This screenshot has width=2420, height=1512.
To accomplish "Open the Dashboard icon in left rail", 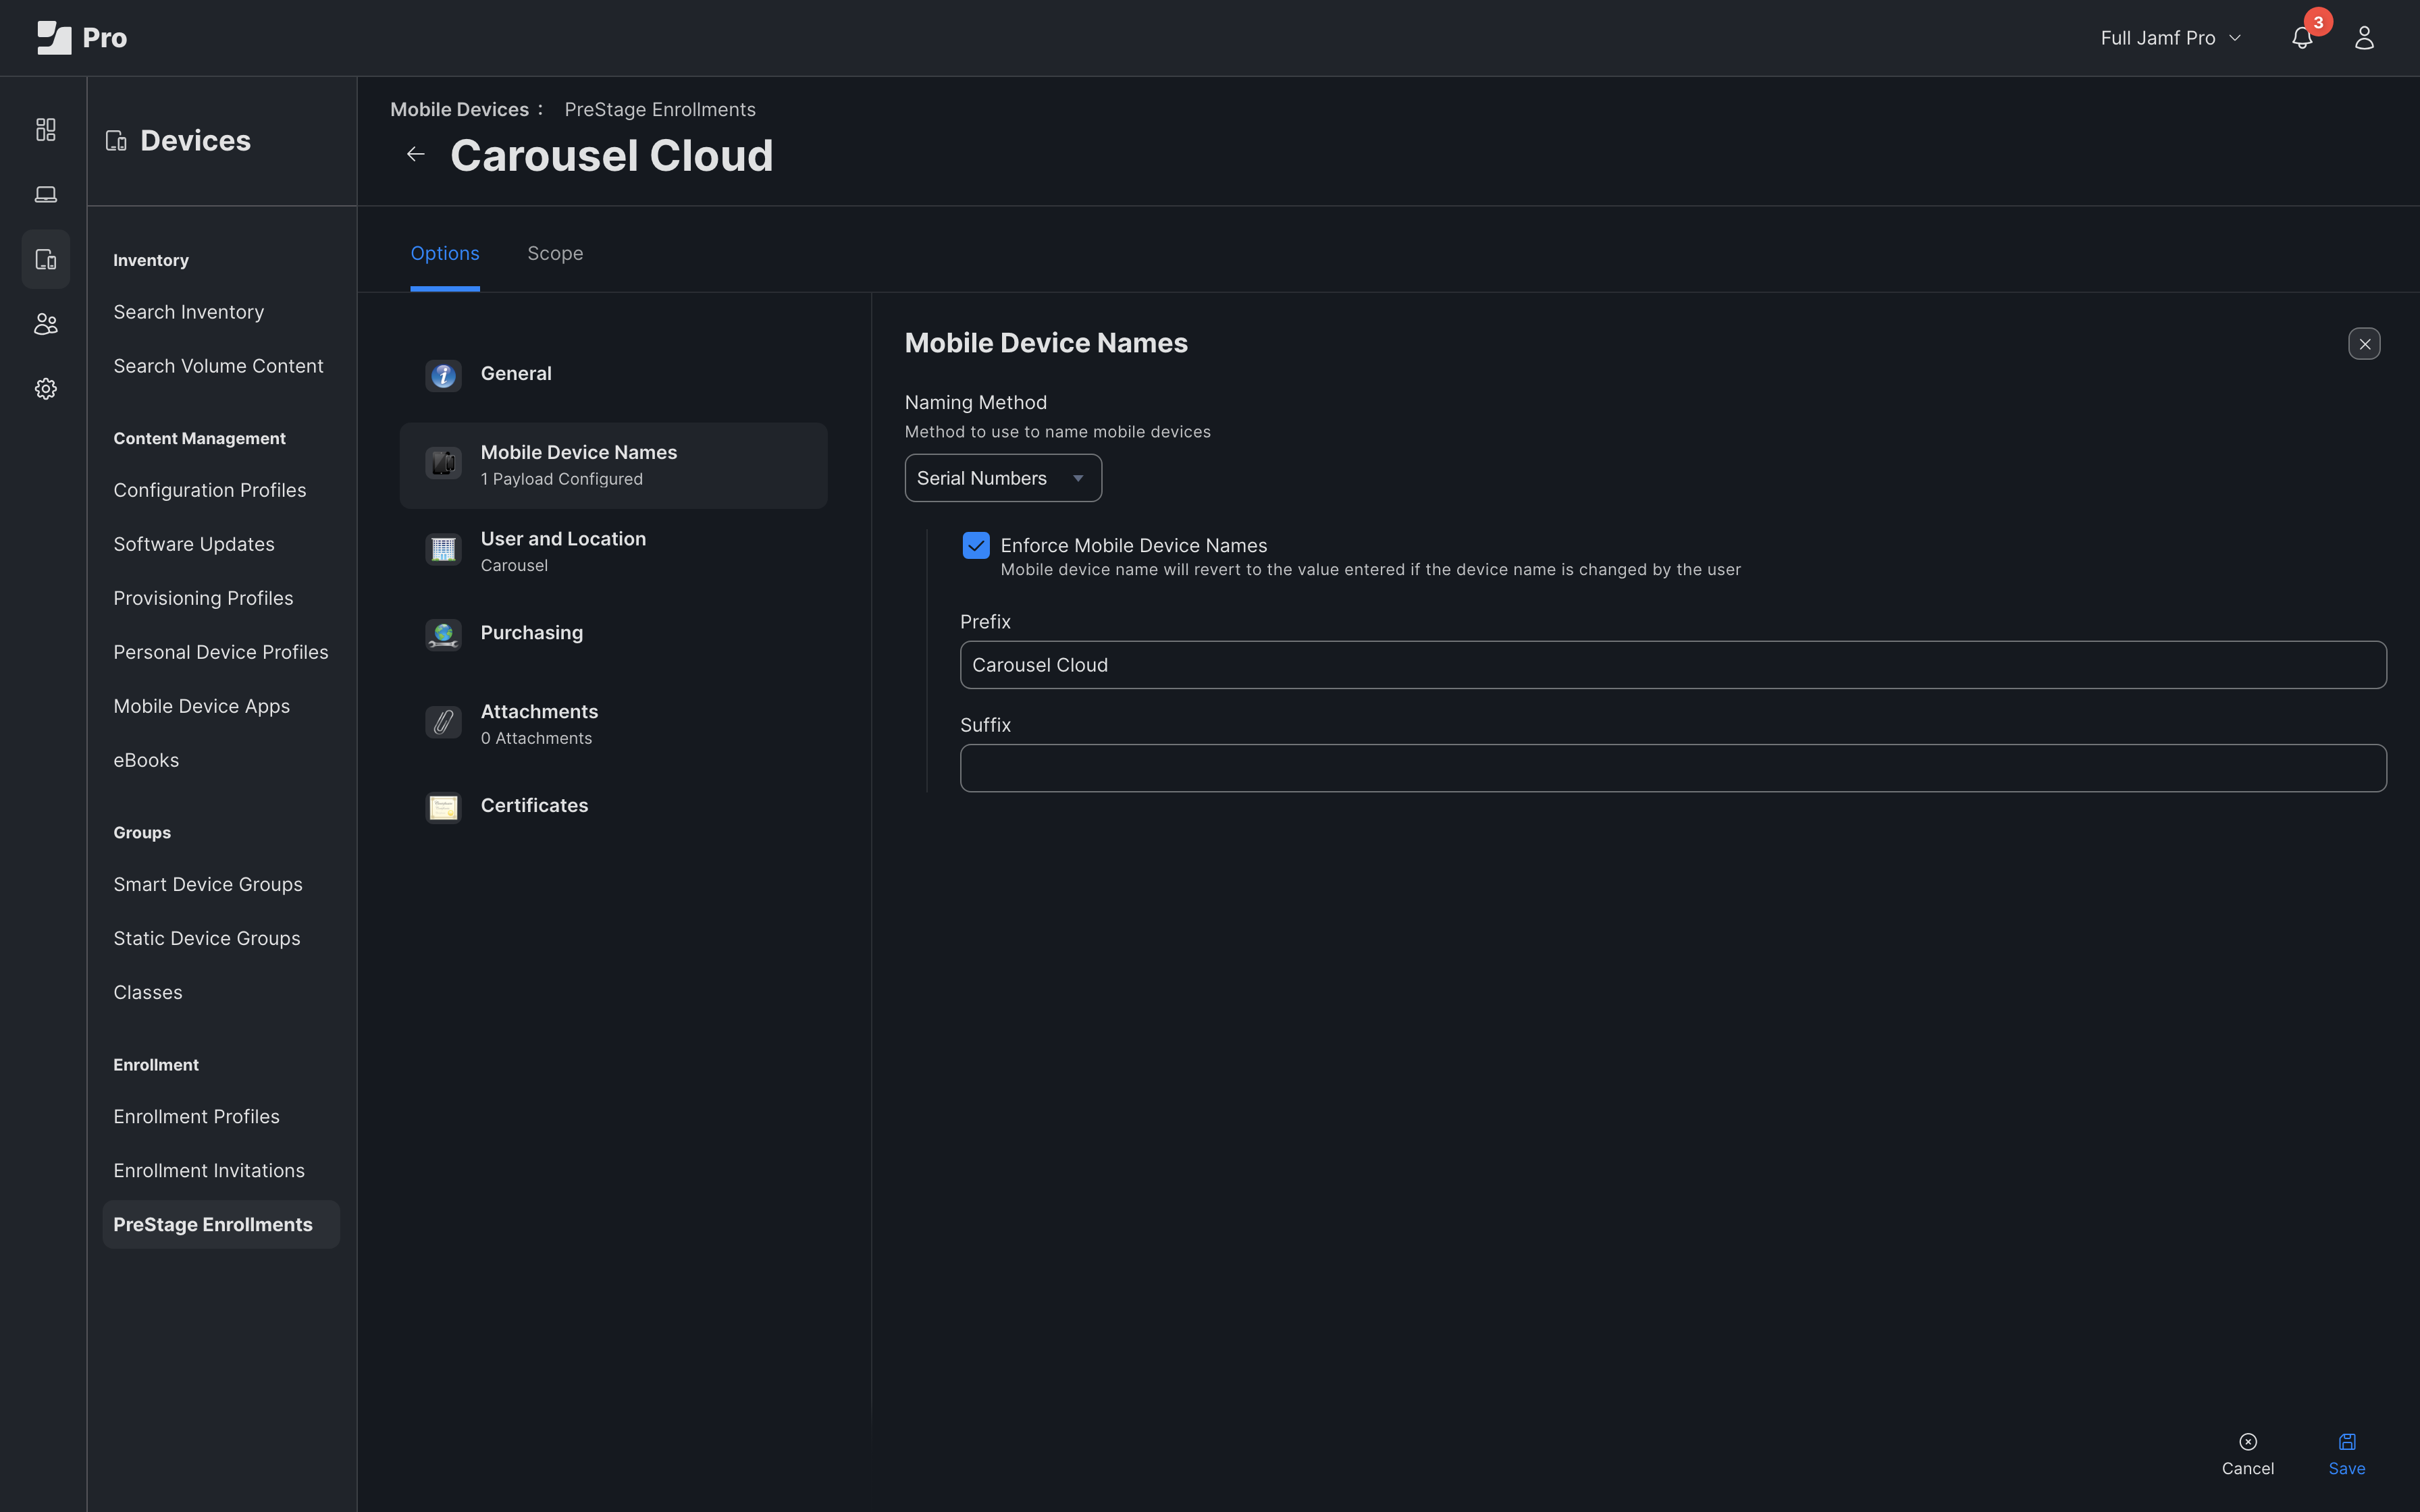I will click(x=46, y=130).
